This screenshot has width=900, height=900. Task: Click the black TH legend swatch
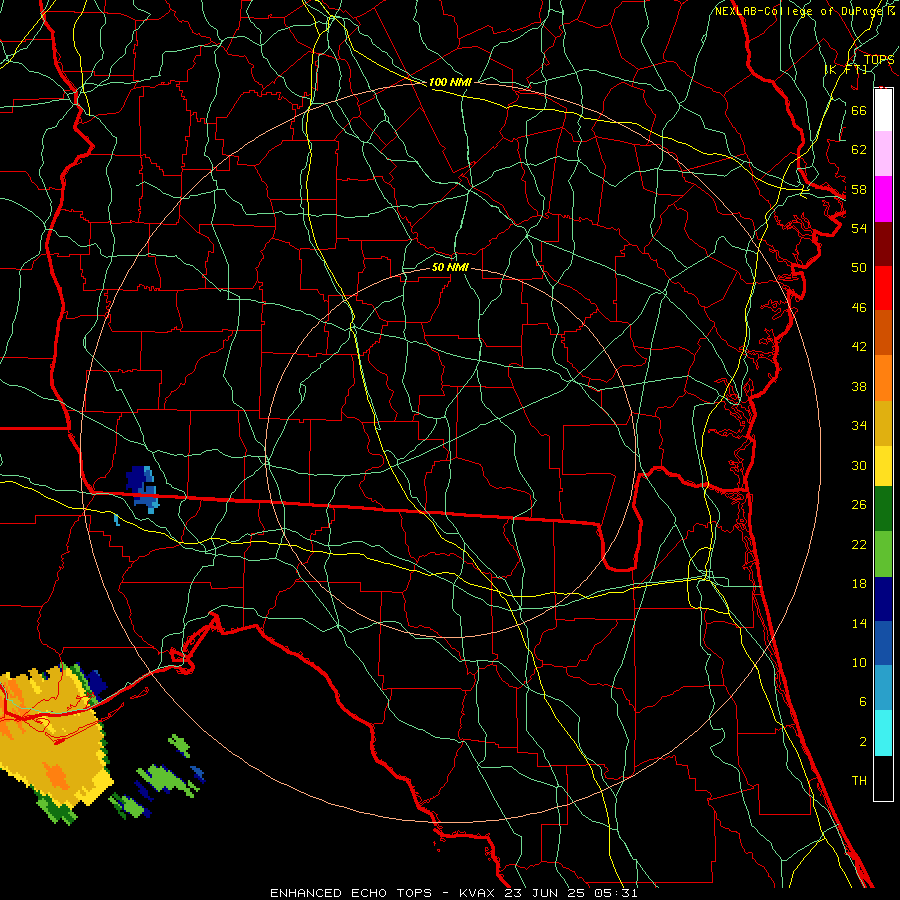(x=883, y=778)
